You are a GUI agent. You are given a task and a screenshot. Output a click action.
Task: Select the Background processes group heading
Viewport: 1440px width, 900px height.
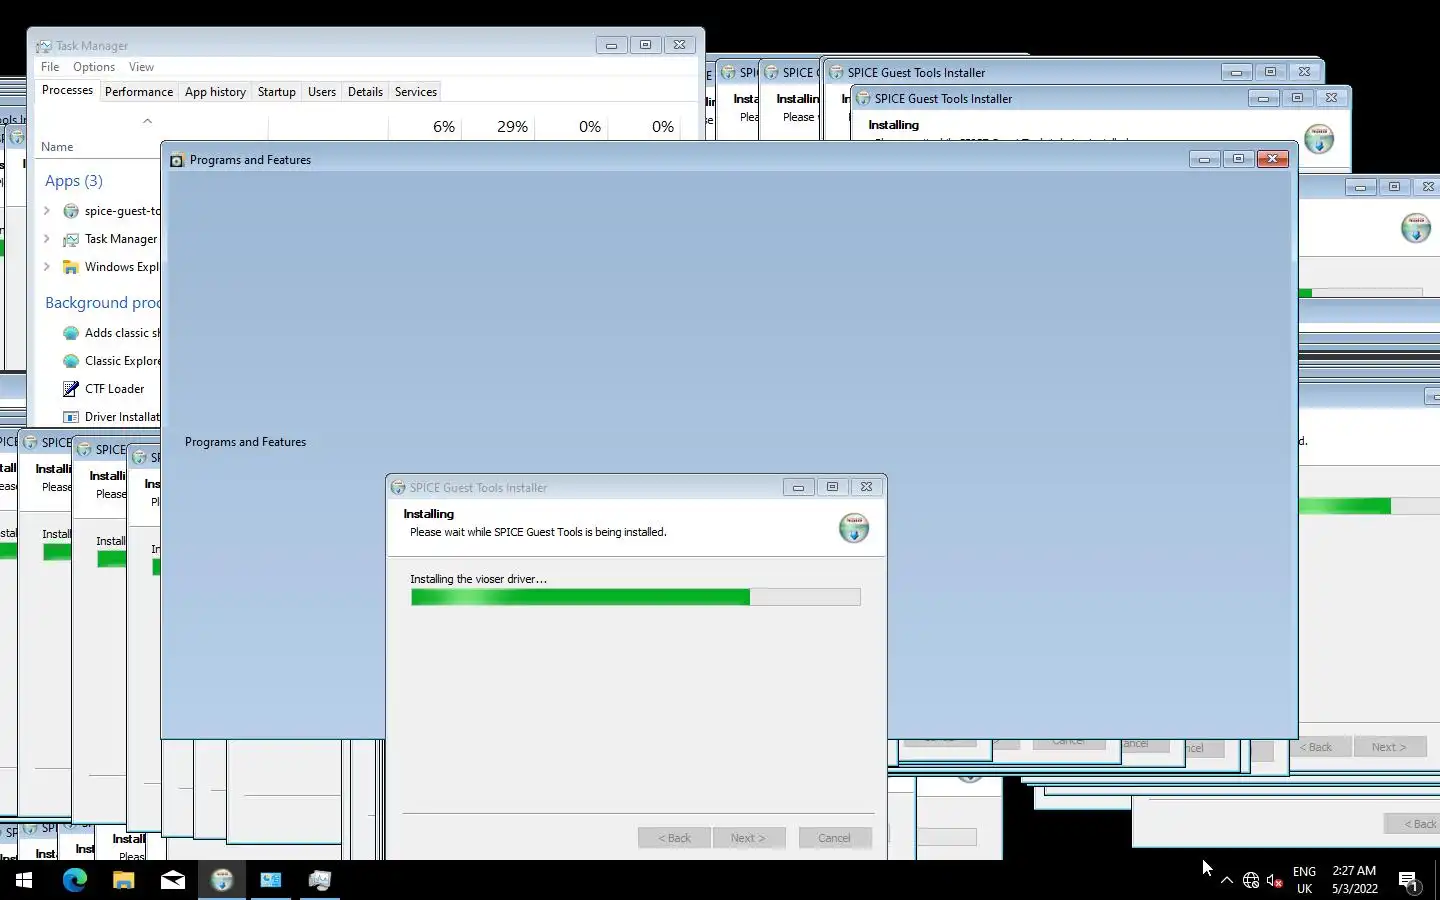click(x=102, y=303)
